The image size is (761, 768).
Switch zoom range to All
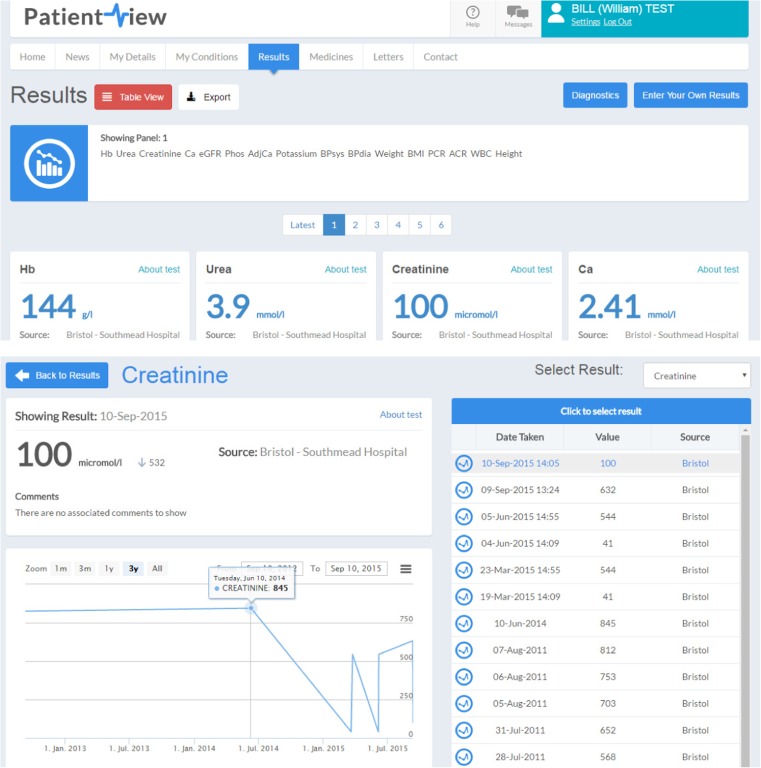tap(157, 569)
